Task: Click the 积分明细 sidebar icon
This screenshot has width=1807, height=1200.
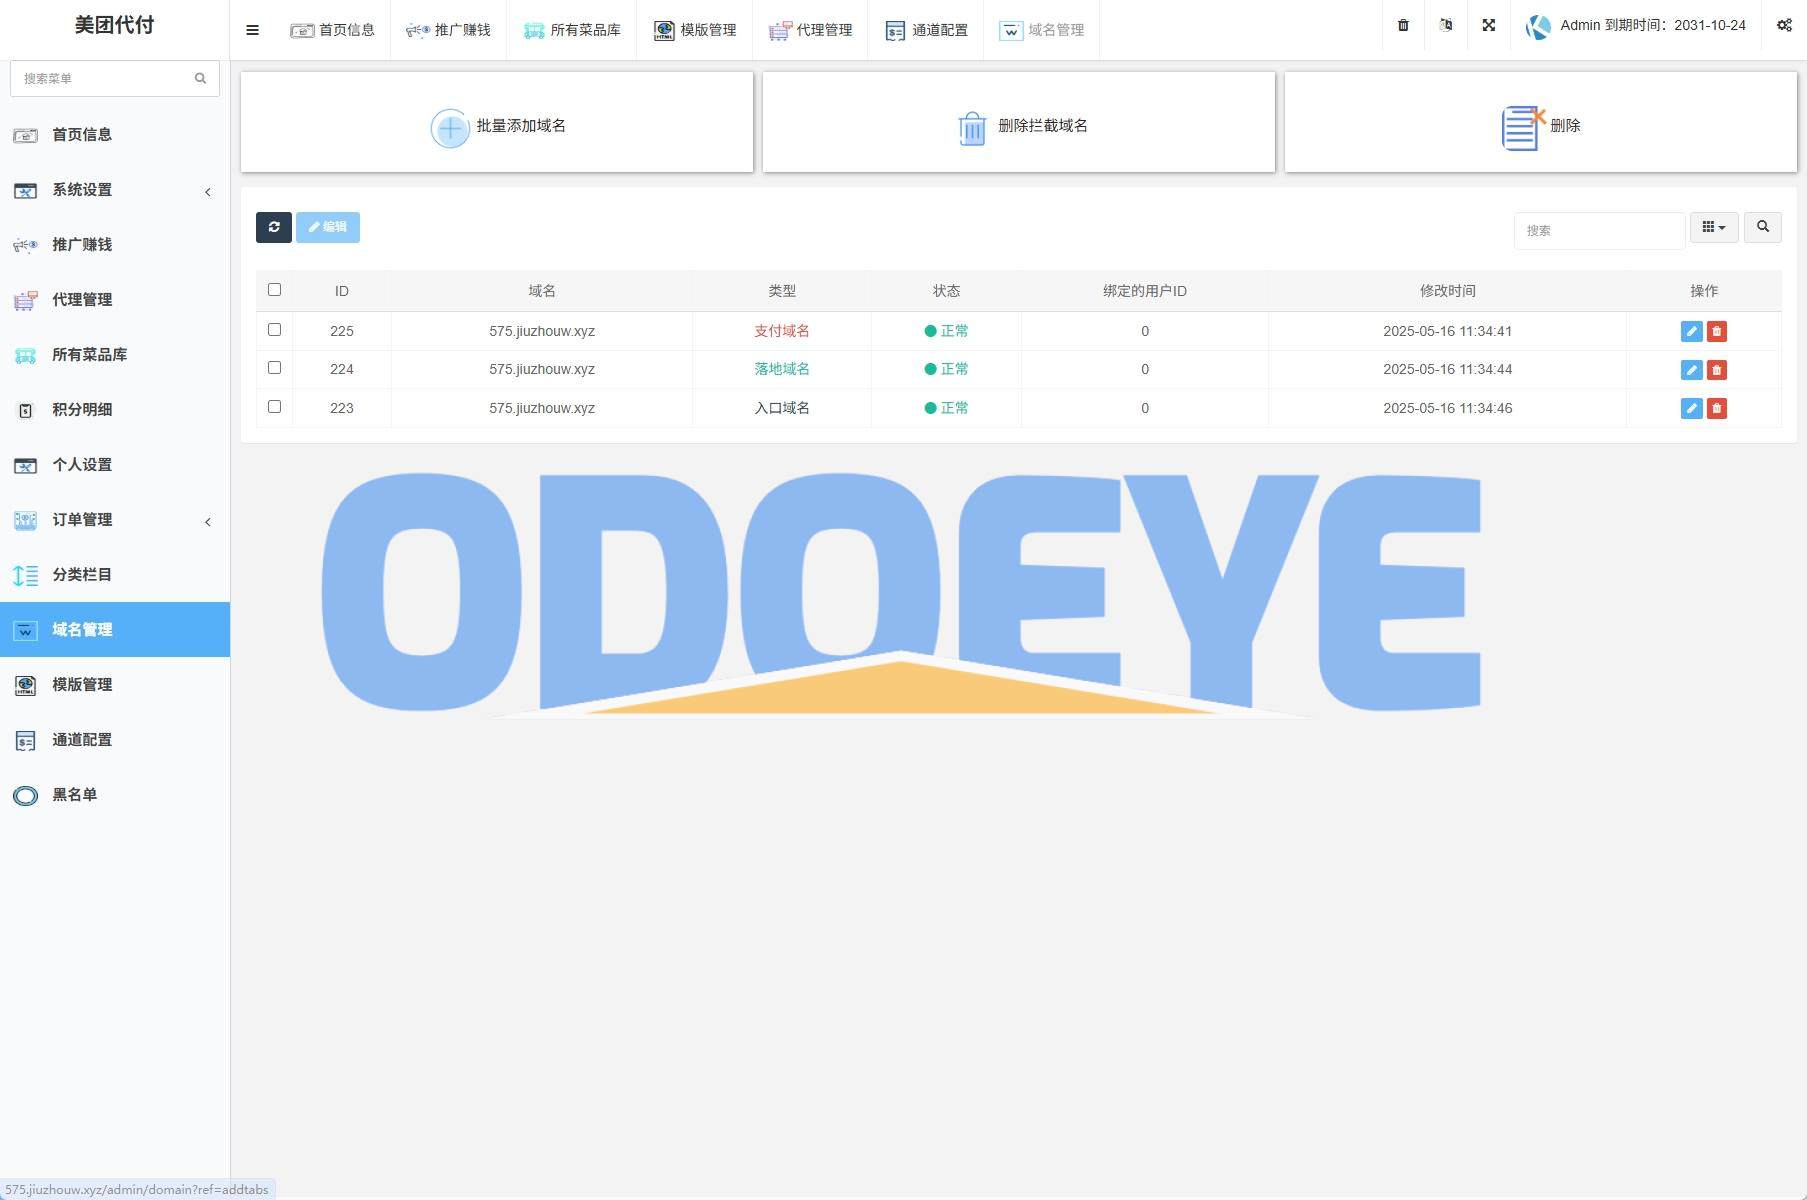Action: (26, 410)
